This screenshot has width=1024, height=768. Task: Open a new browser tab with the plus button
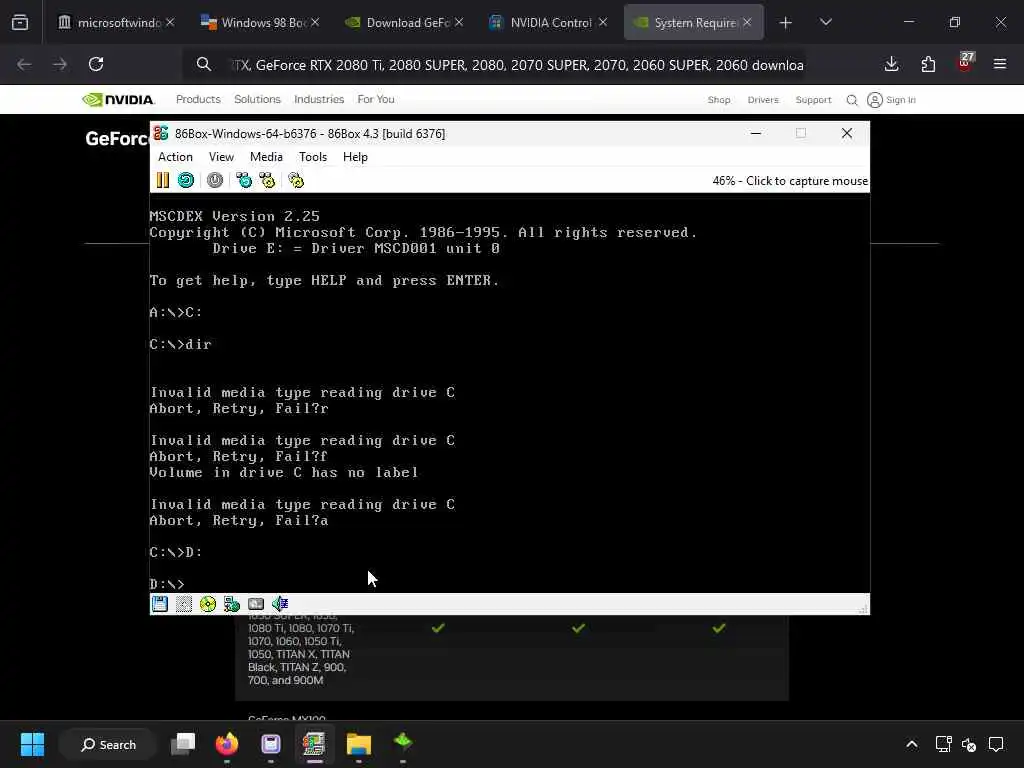pyautogui.click(x=786, y=23)
